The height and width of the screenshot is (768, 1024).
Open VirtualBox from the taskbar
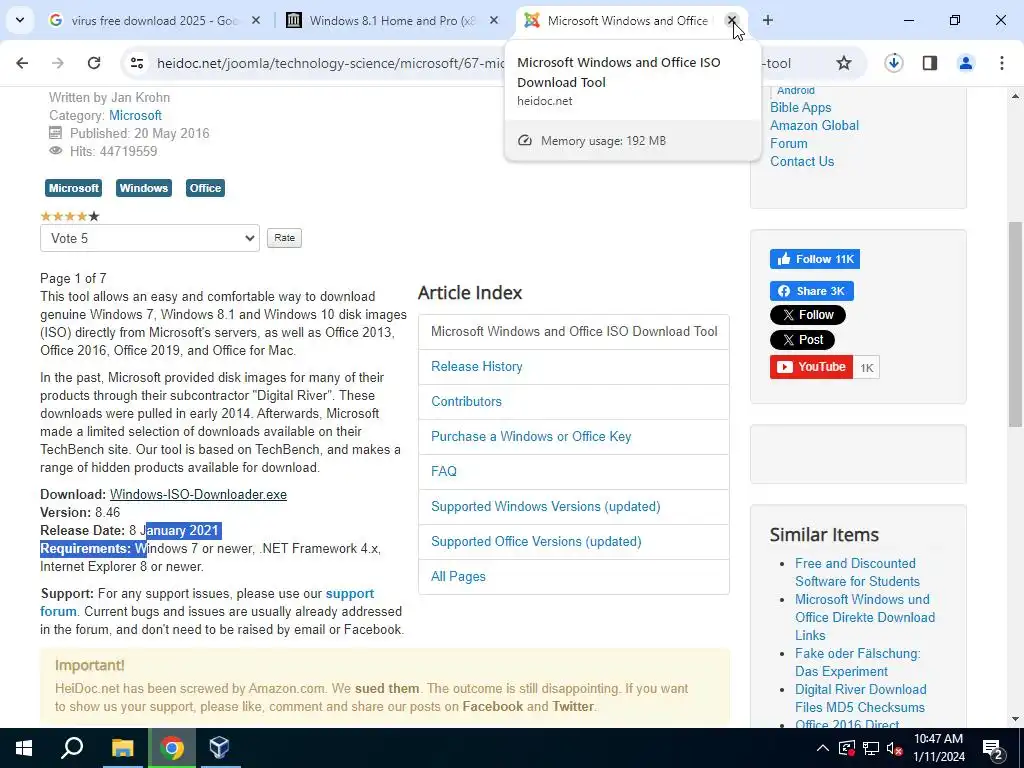click(x=219, y=748)
